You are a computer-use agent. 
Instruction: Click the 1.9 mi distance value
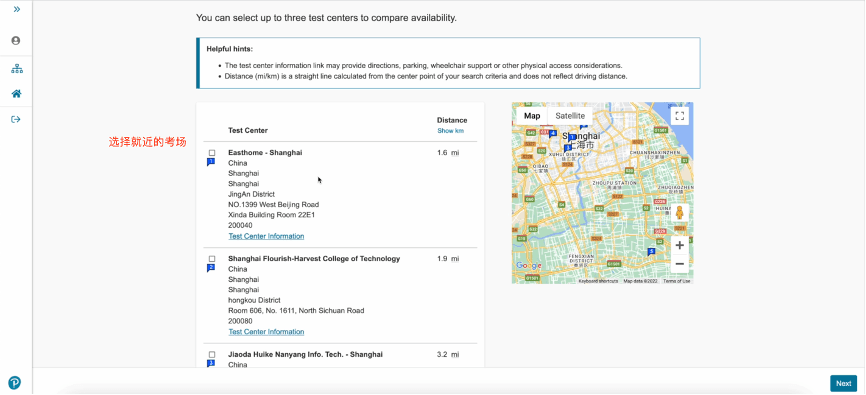point(448,259)
